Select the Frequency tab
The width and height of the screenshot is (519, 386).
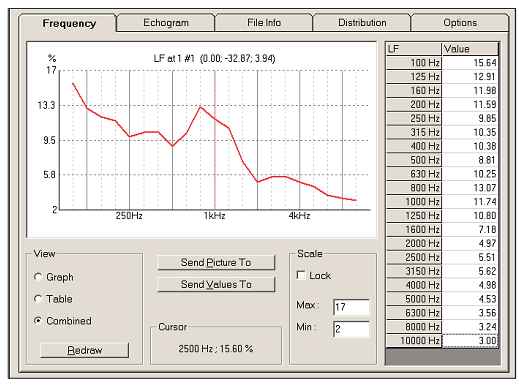click(x=69, y=23)
